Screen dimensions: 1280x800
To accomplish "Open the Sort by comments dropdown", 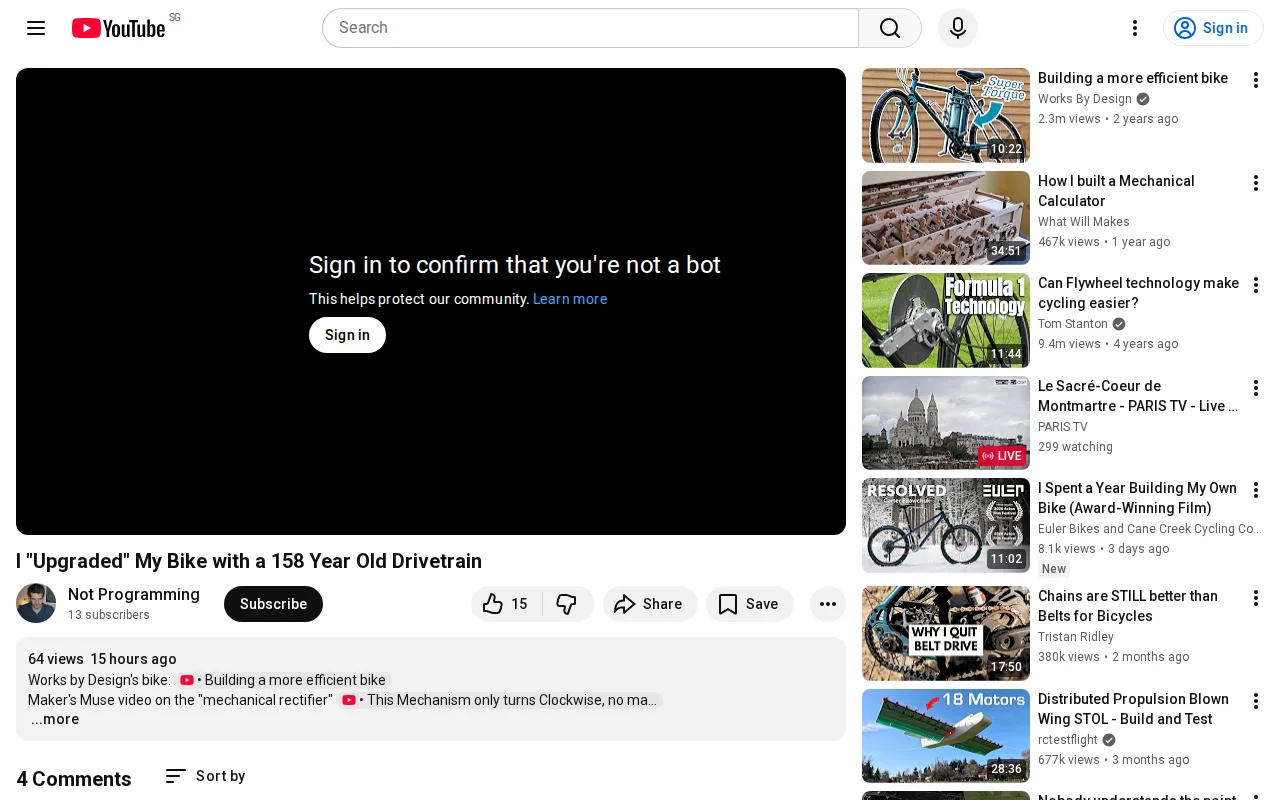I will point(205,776).
